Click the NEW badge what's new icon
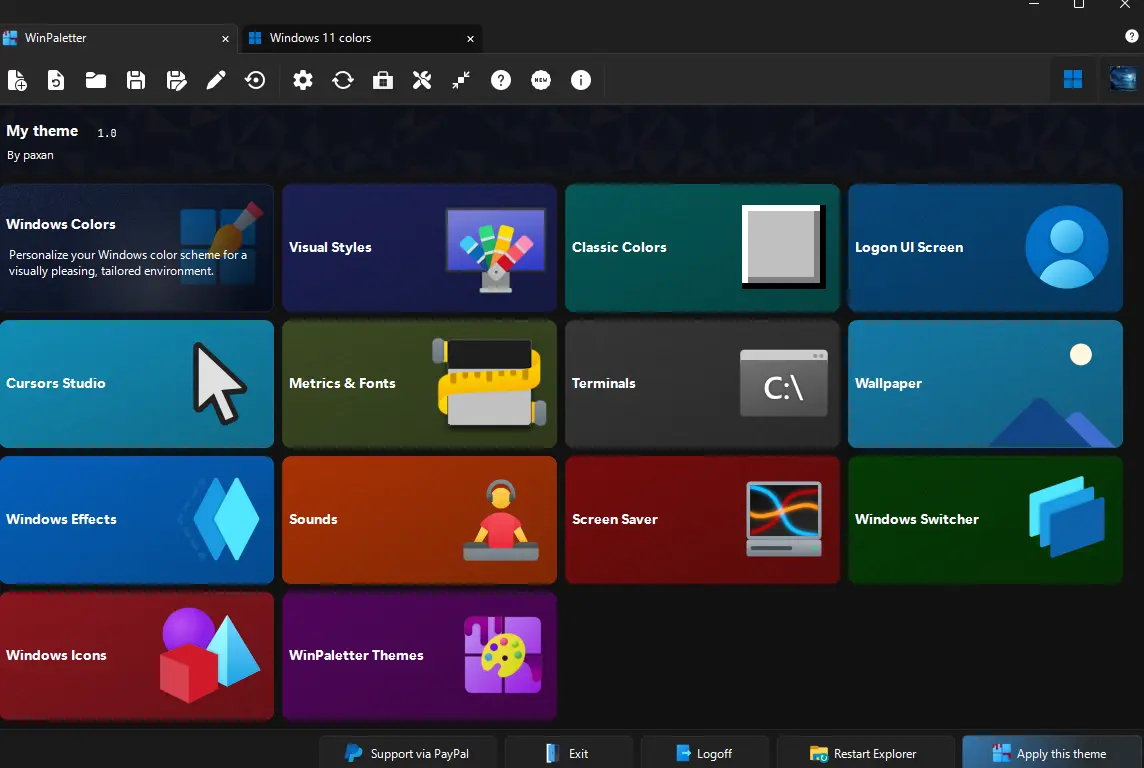This screenshot has width=1144, height=768. [541, 80]
